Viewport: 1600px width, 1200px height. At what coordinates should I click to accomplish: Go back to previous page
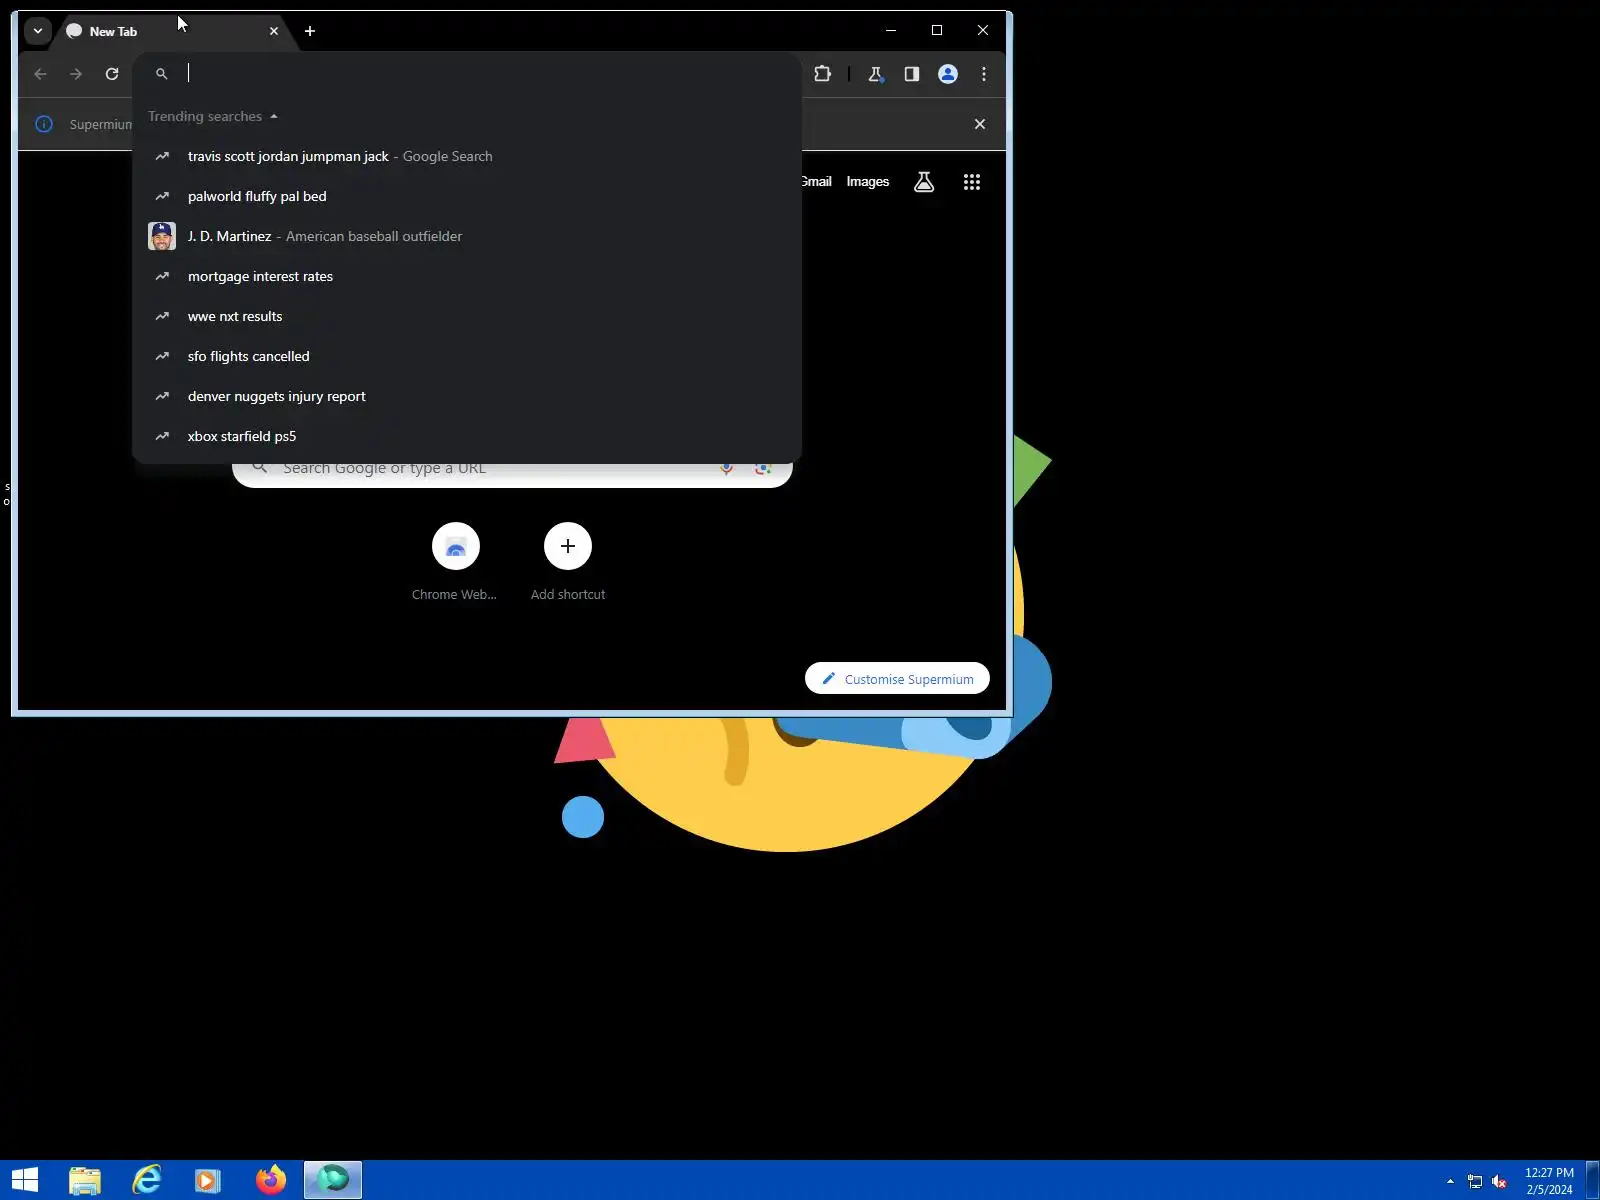pyautogui.click(x=40, y=74)
